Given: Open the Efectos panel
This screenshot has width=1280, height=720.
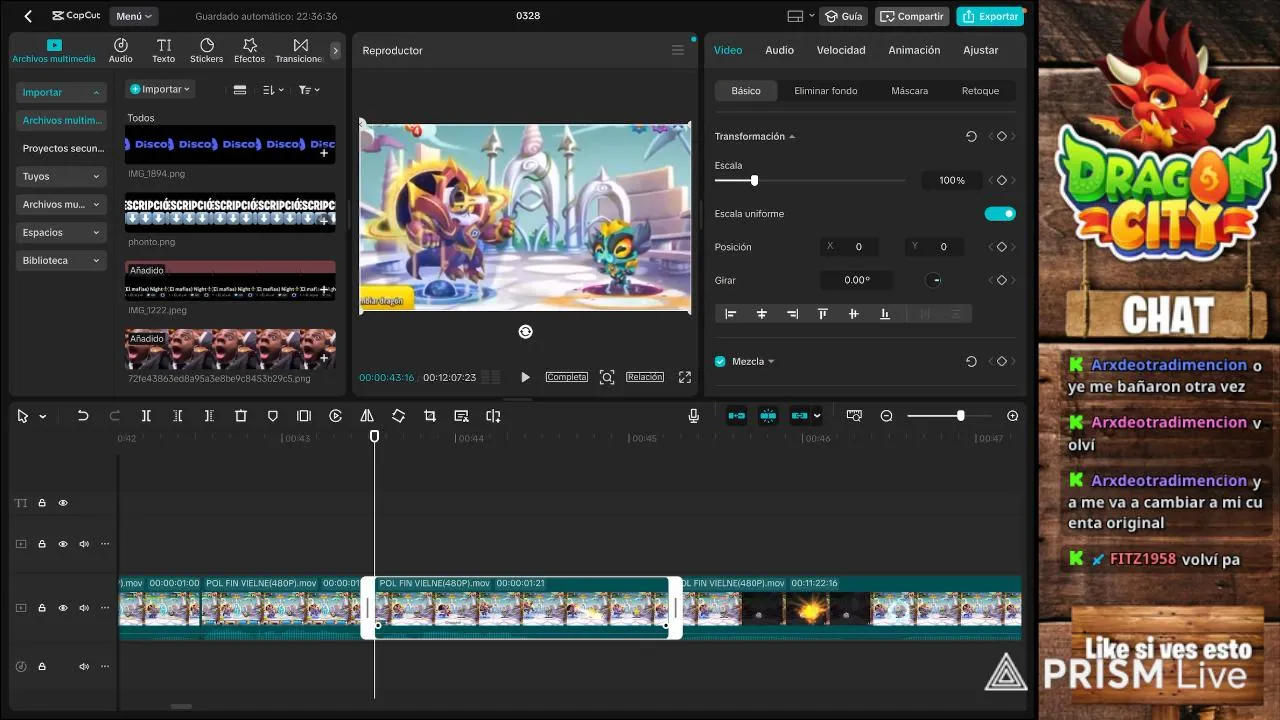Looking at the screenshot, I should click(250, 51).
